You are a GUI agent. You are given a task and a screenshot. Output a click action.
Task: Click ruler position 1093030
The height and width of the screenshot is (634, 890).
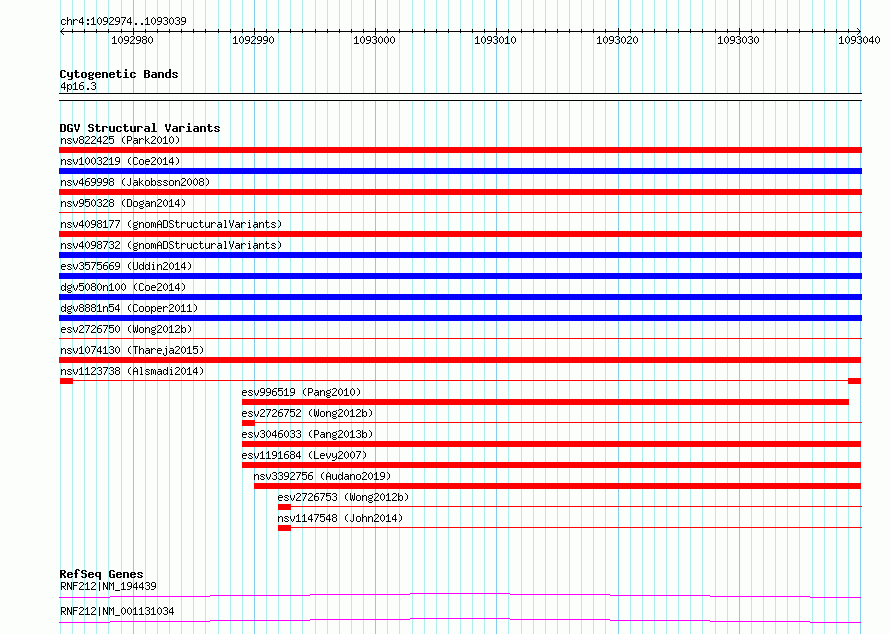[738, 40]
